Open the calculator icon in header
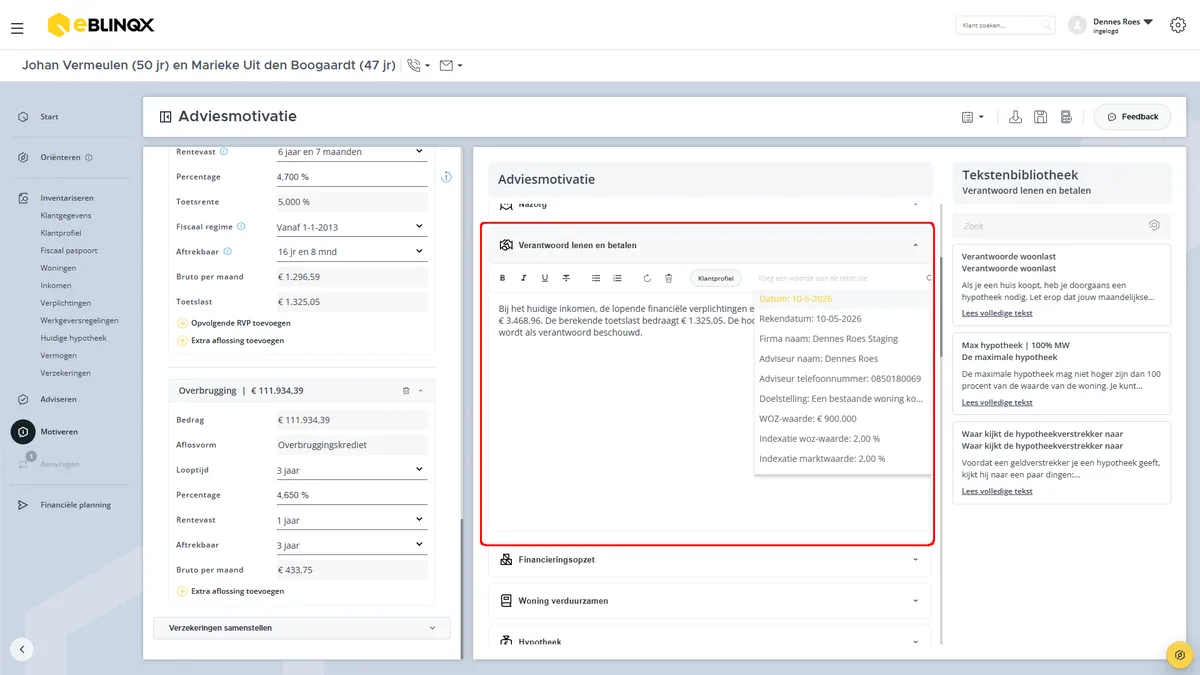 click(x=1066, y=117)
